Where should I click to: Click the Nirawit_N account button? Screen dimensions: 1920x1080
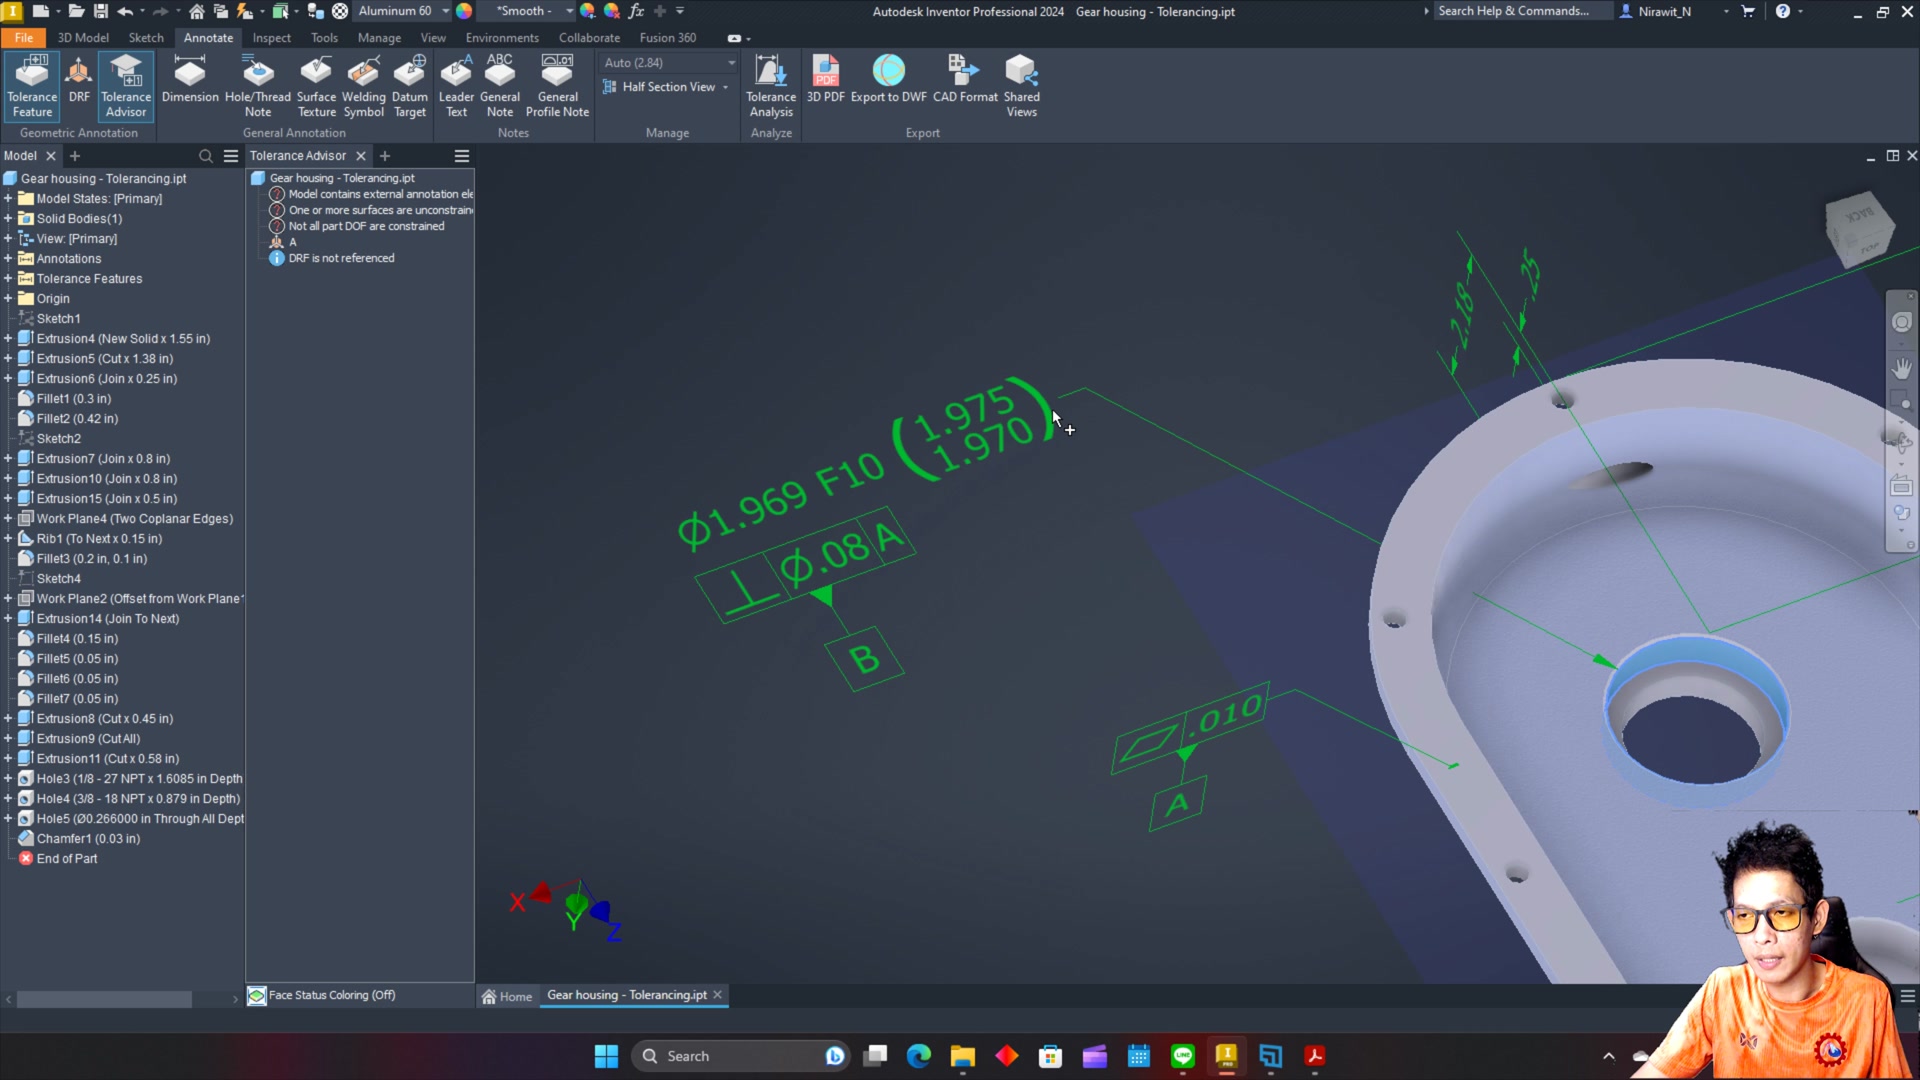1656,11
